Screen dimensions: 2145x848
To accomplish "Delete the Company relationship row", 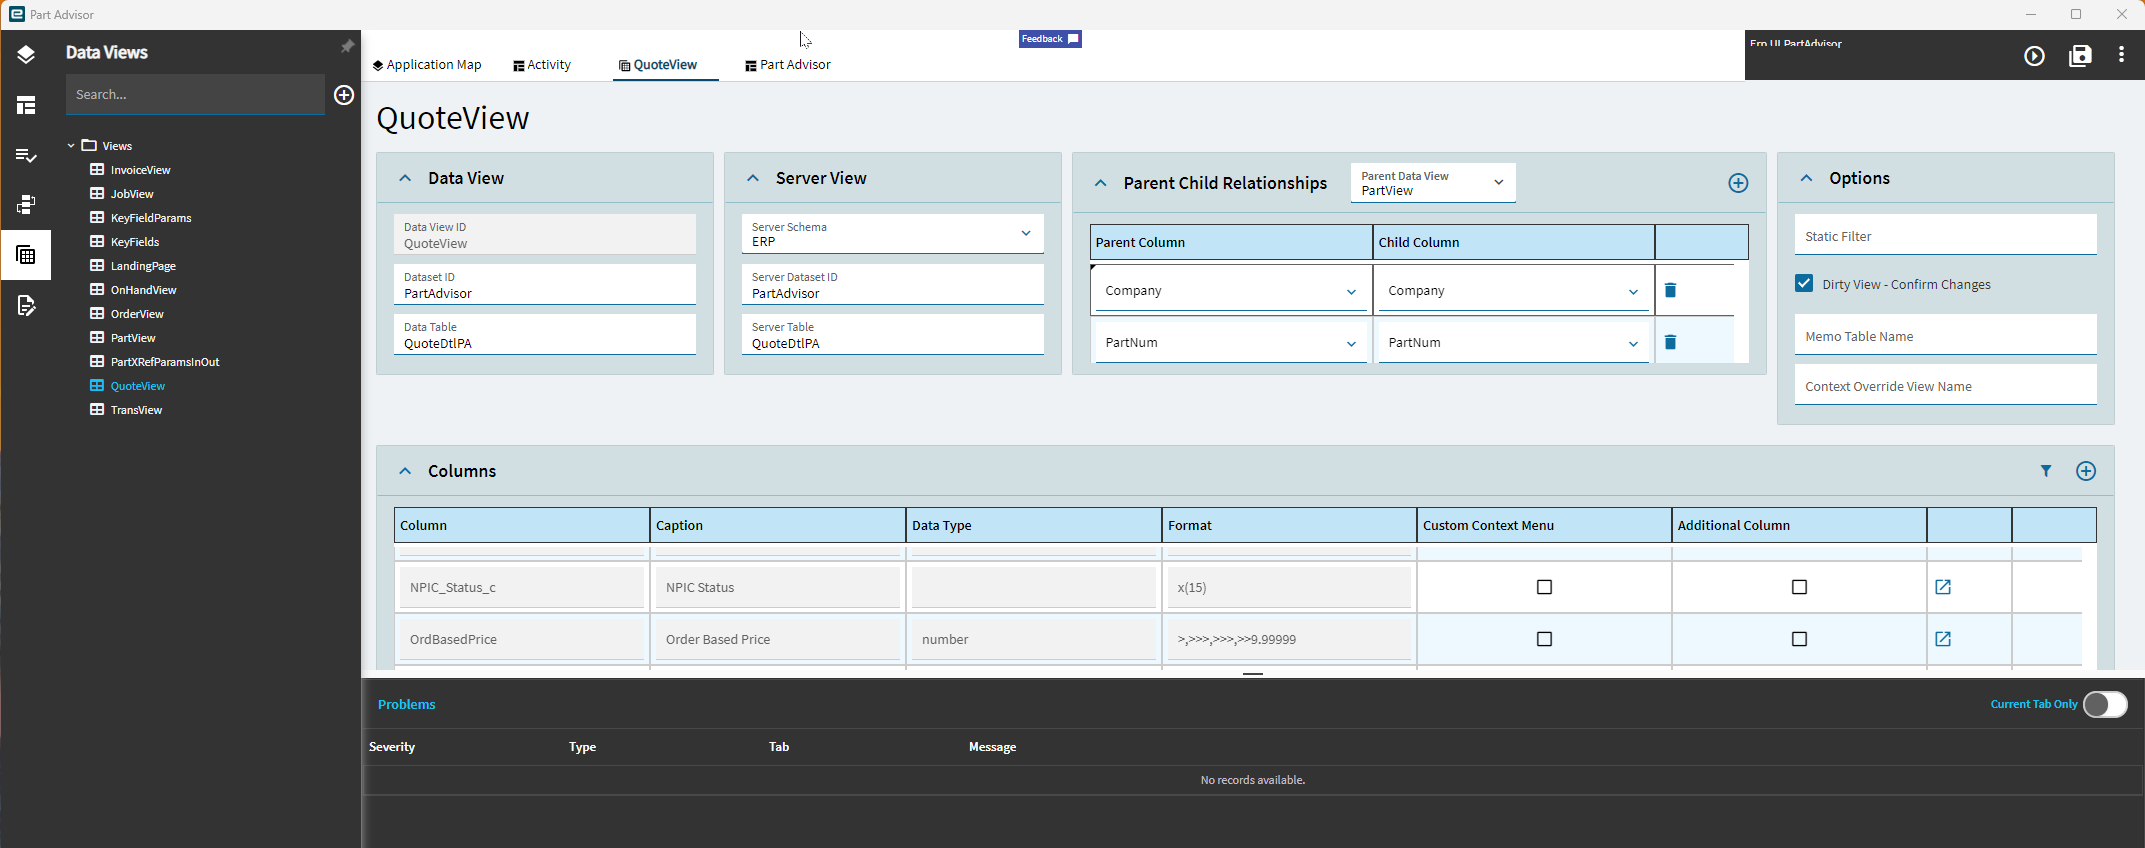I will click(x=1670, y=290).
